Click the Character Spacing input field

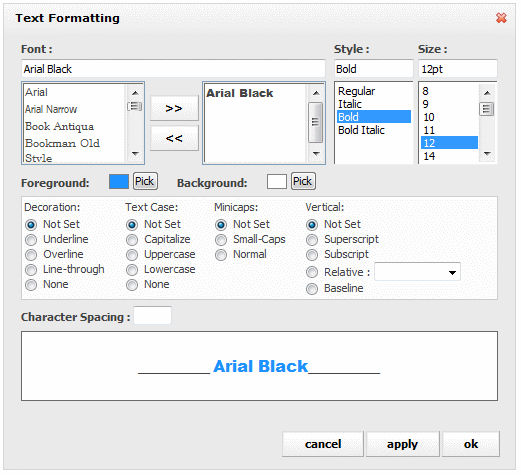click(153, 315)
